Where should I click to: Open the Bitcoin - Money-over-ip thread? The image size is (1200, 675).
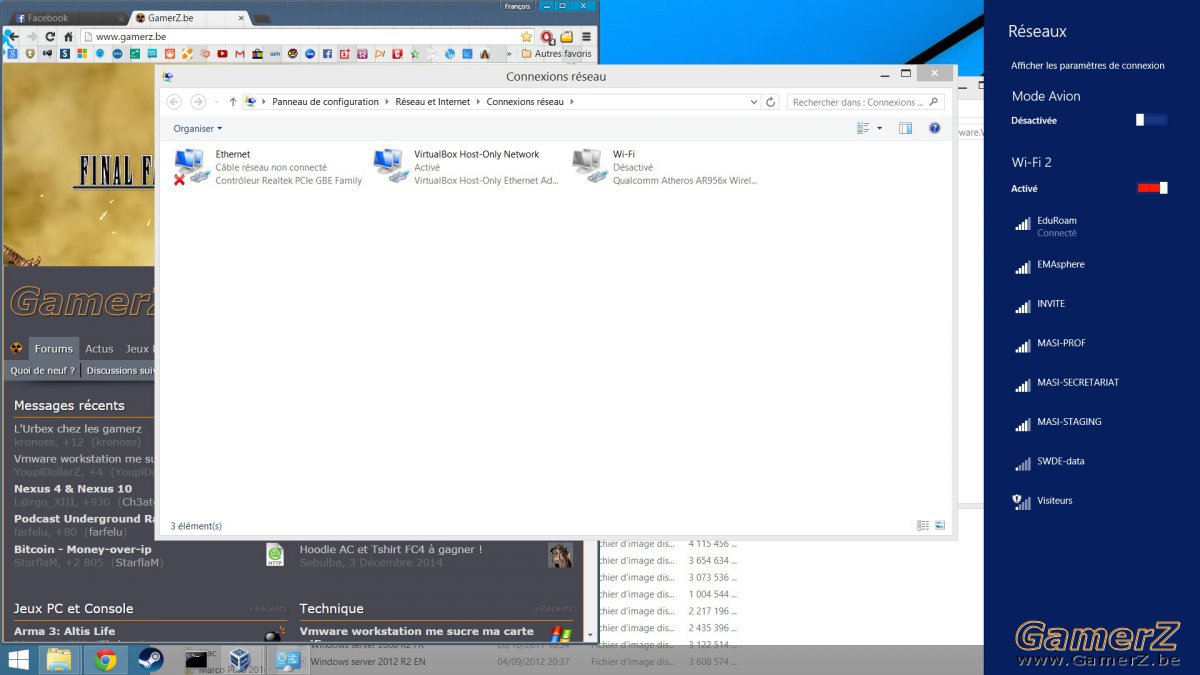pyautogui.click(x=83, y=549)
